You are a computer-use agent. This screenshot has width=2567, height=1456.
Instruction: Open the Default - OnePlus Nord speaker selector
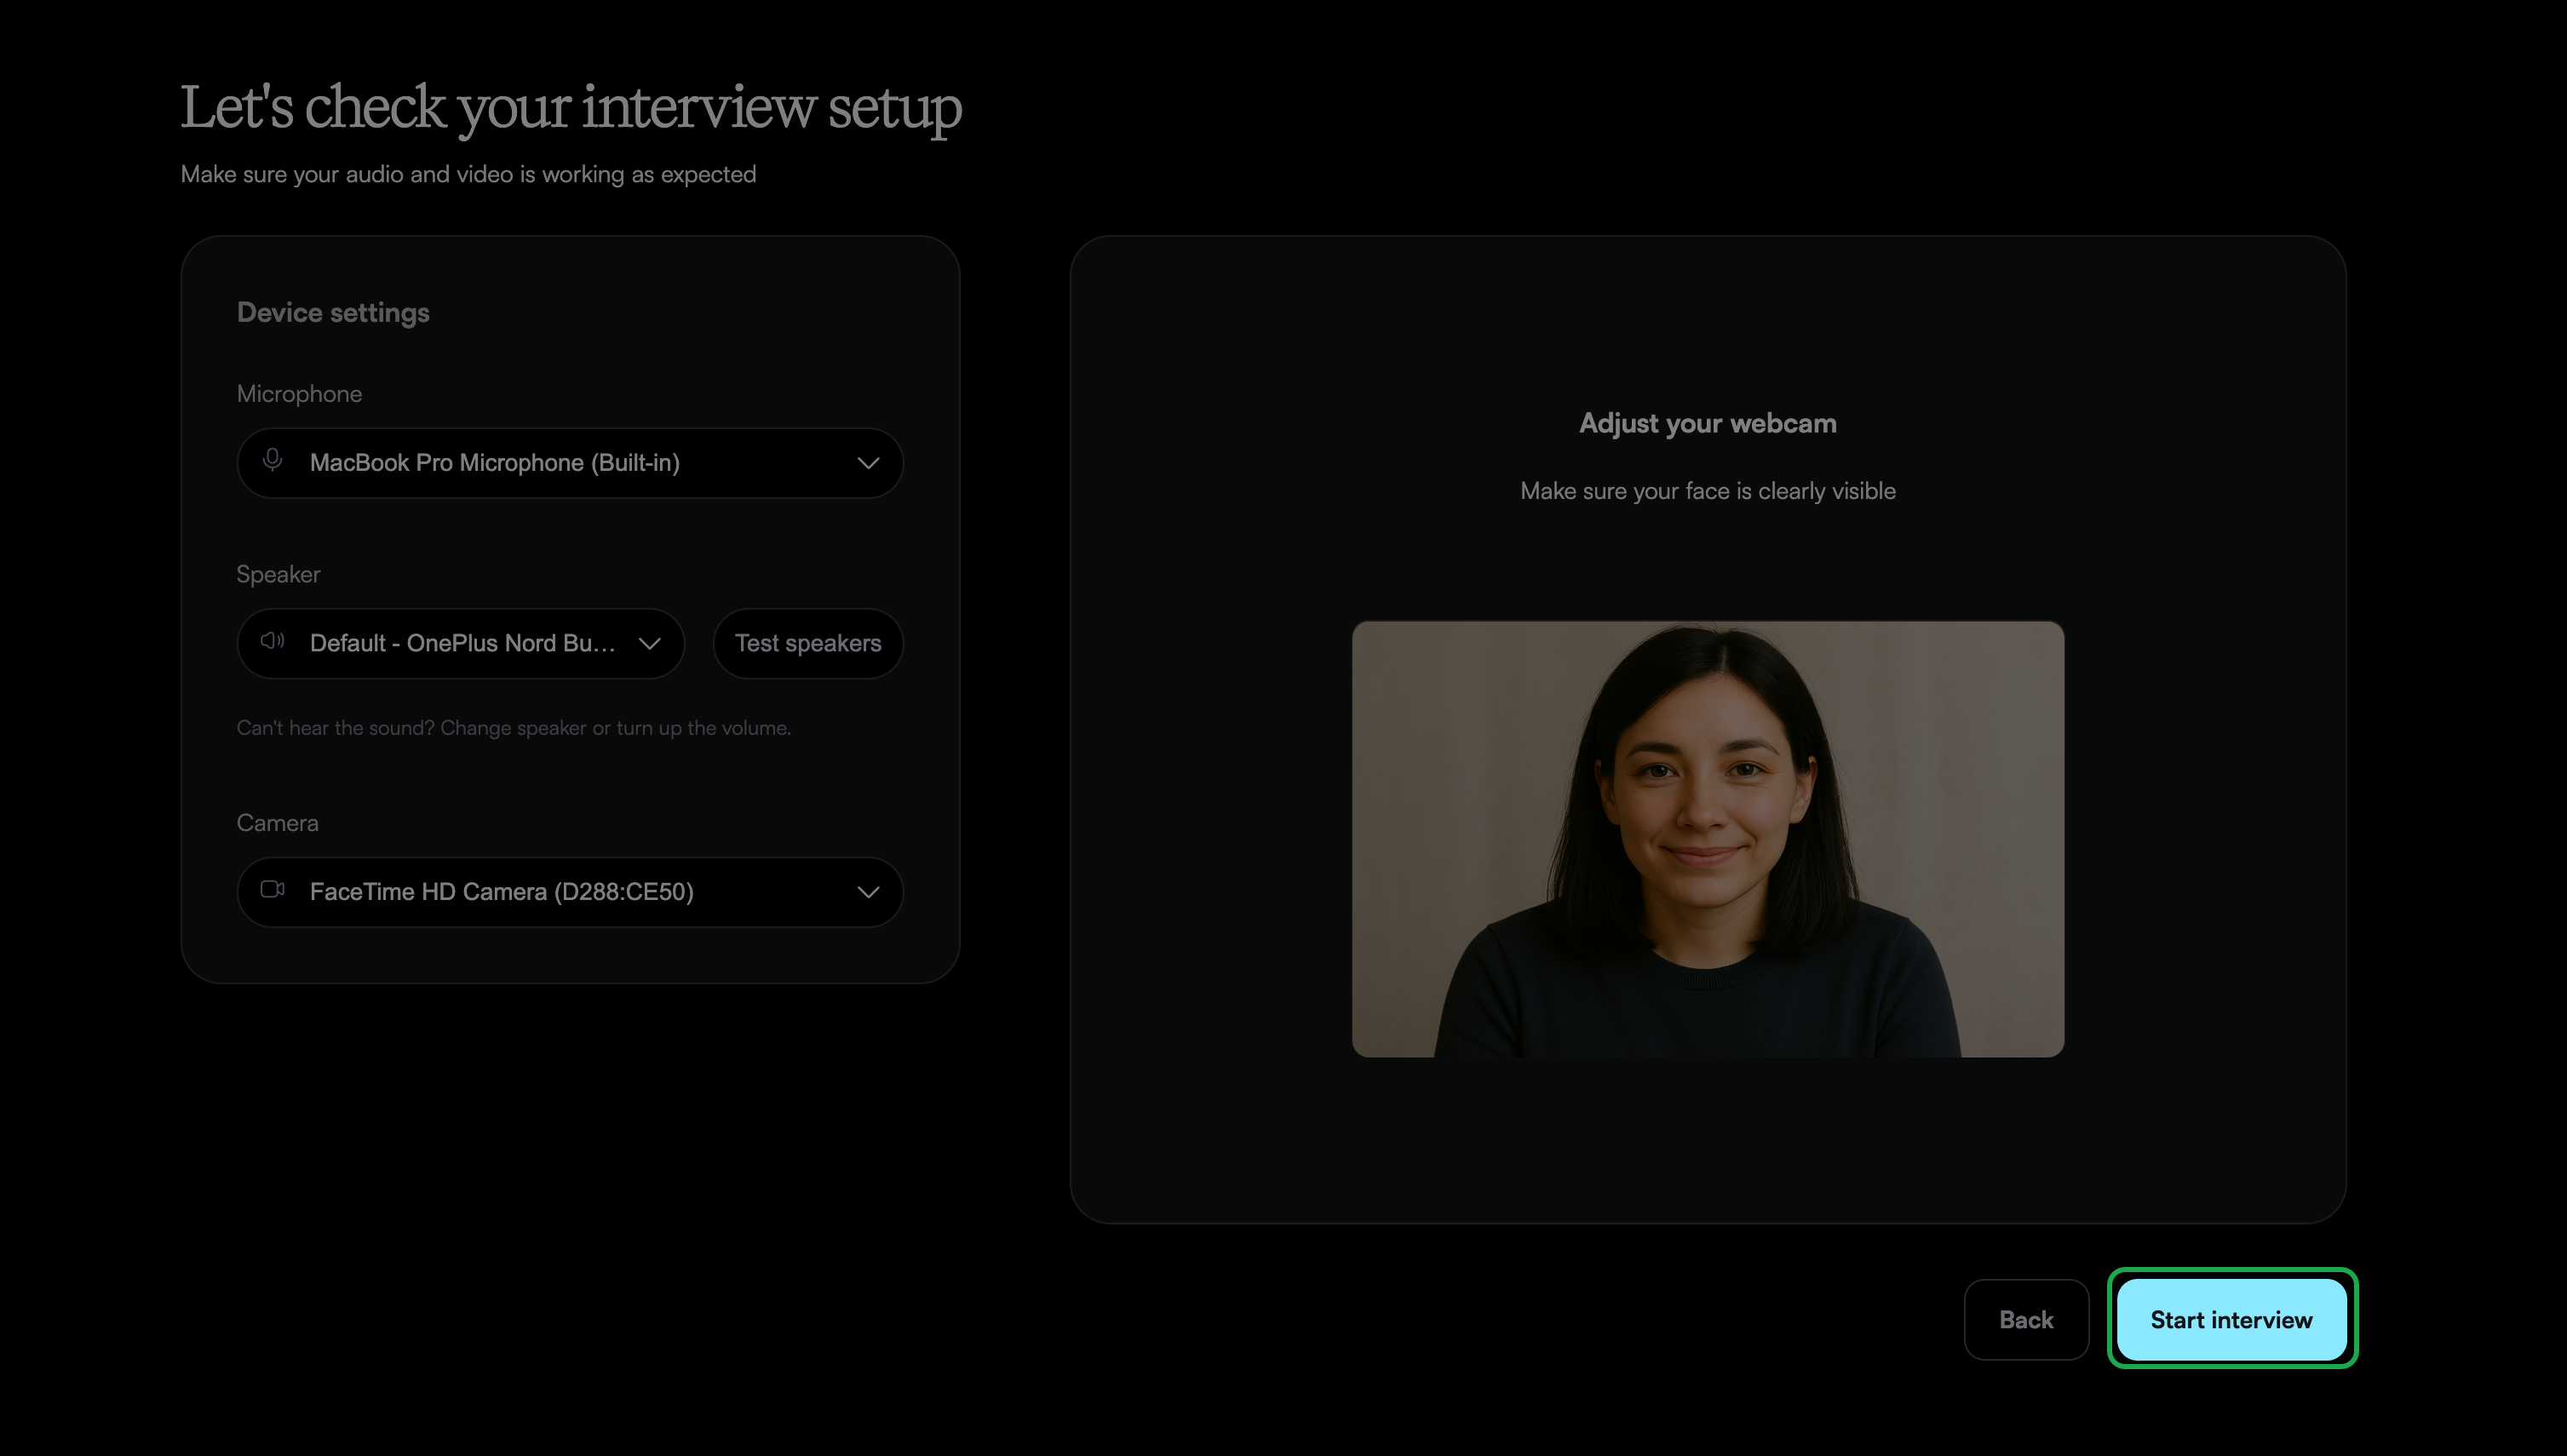point(461,643)
